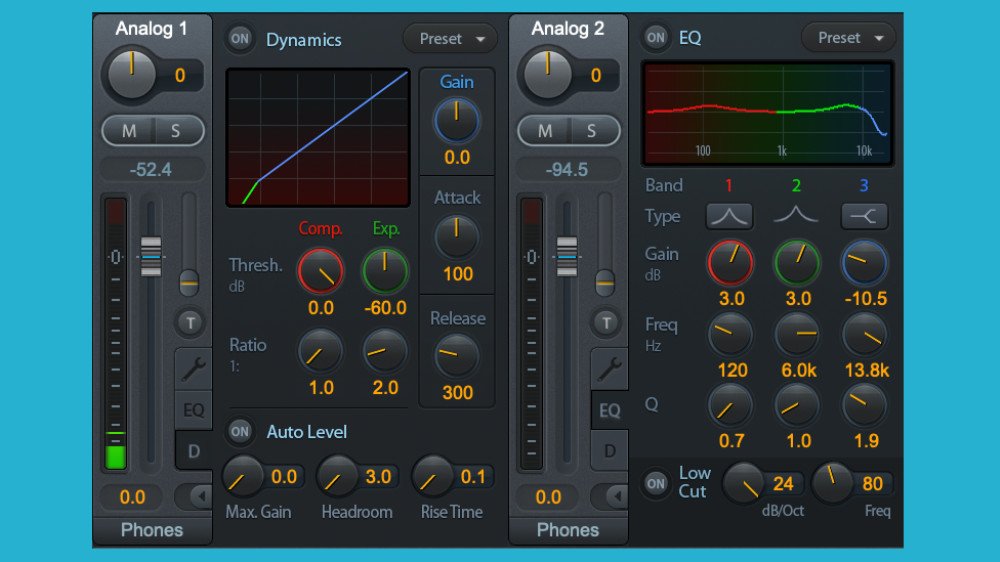Viewport: 1000px width, 562px height.
Task: Click Low Cut Freq value field 80
Action: click(872, 484)
